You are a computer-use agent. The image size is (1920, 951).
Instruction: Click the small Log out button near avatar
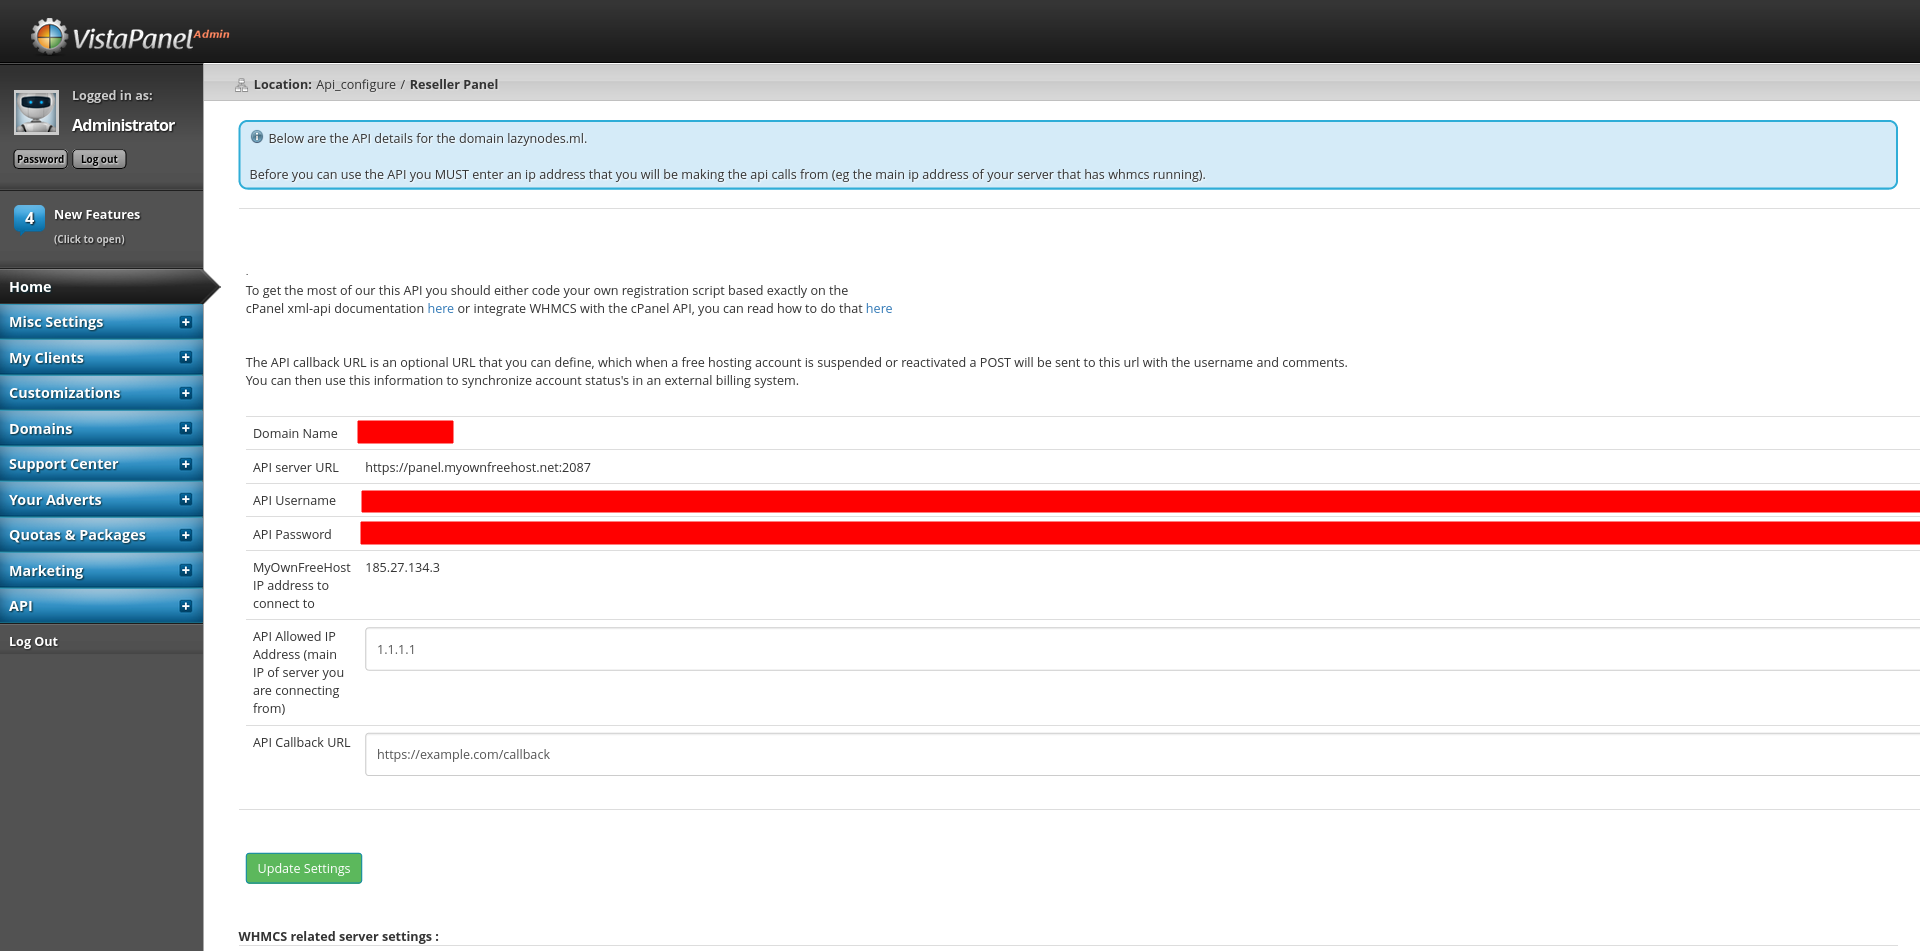pos(99,159)
